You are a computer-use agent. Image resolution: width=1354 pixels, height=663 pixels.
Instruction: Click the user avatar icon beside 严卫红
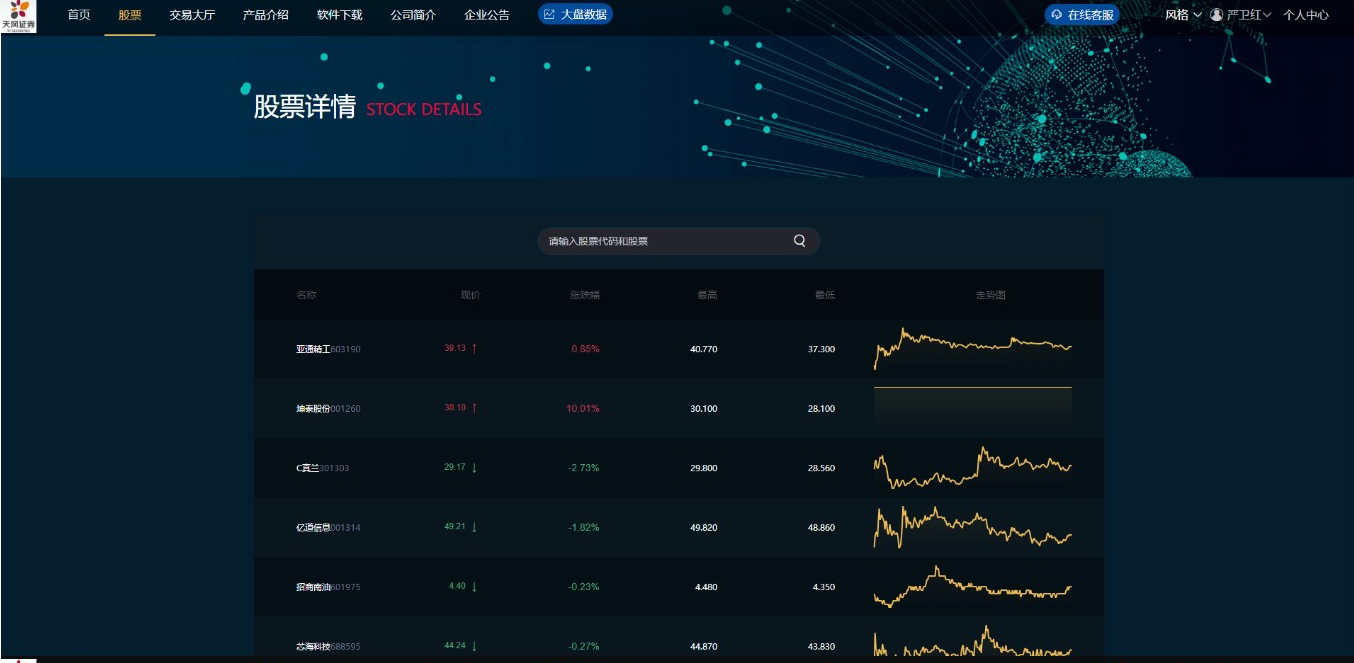pos(1217,15)
